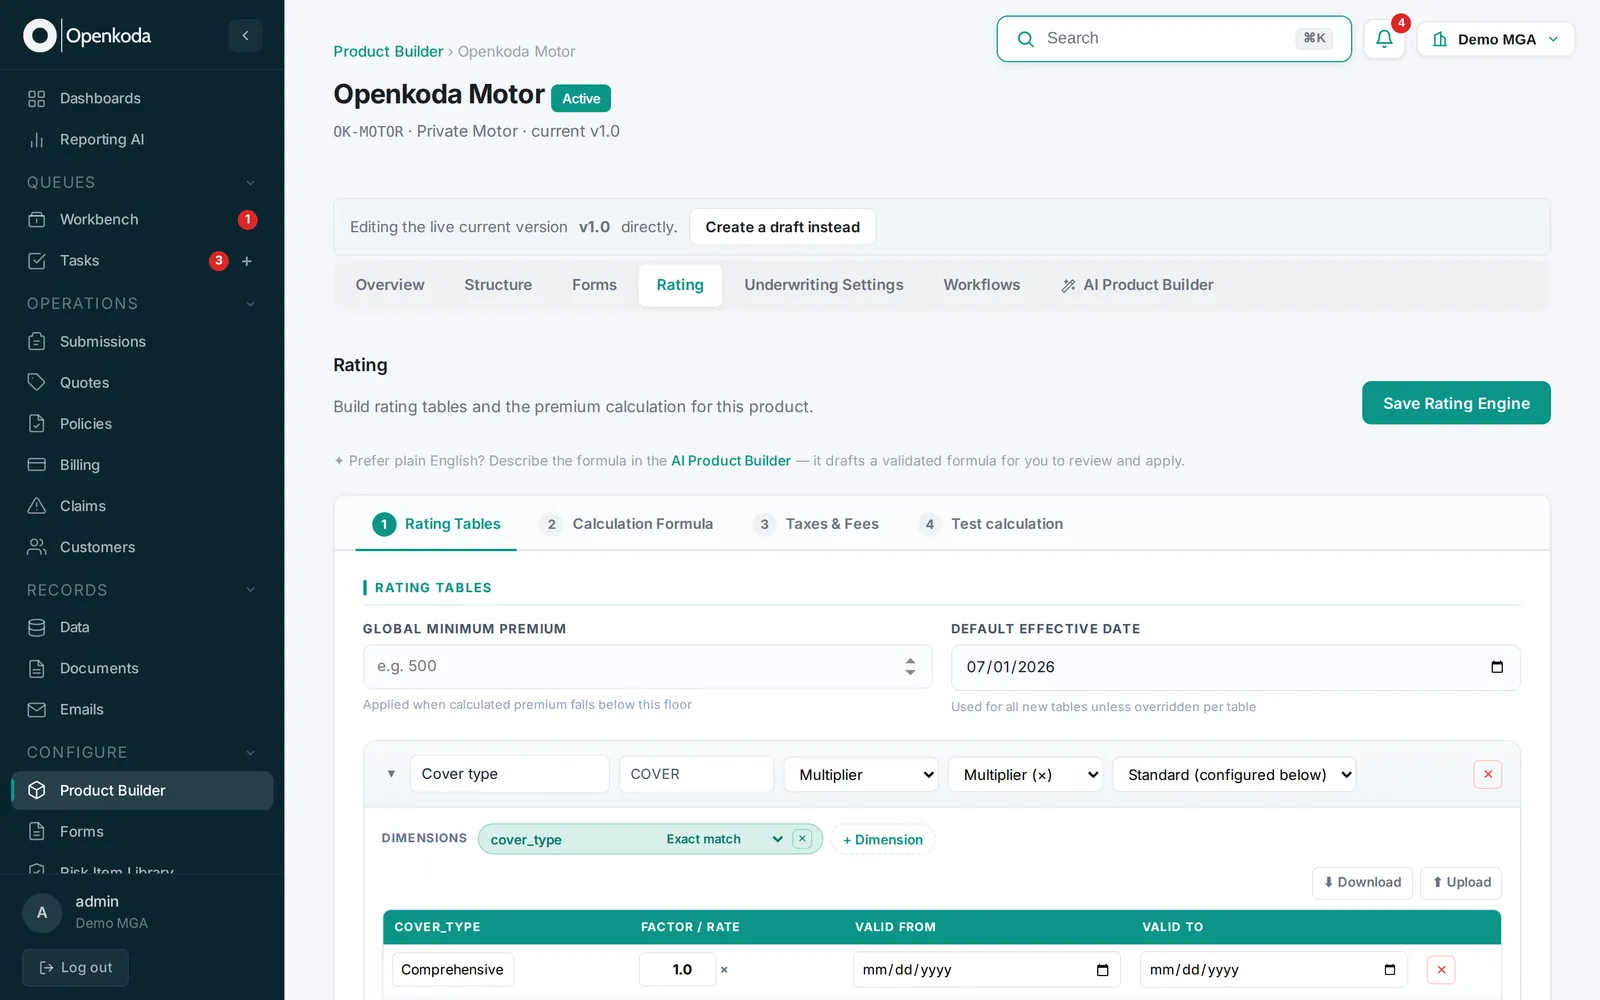Viewport: 1600px width, 1000px height.
Task: Click Create a draft instead
Action: [782, 227]
